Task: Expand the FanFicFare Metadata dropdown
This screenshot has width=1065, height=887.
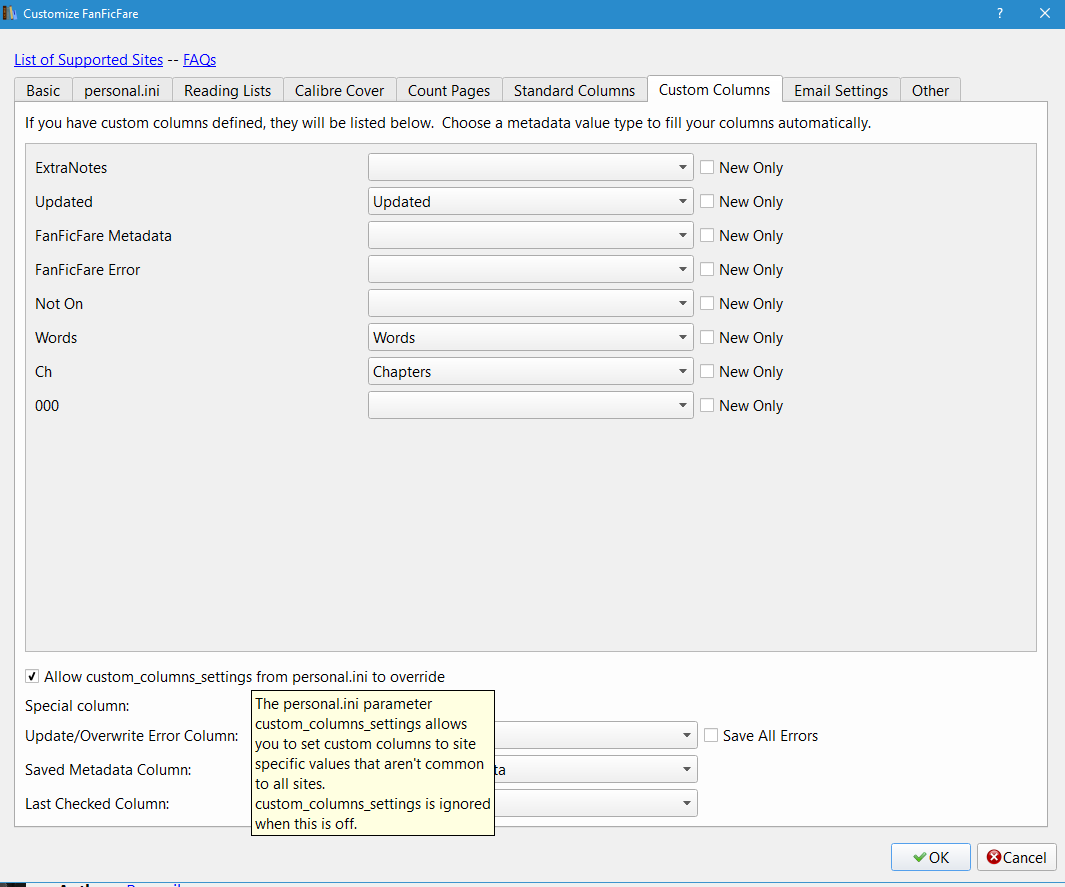Action: [530, 235]
